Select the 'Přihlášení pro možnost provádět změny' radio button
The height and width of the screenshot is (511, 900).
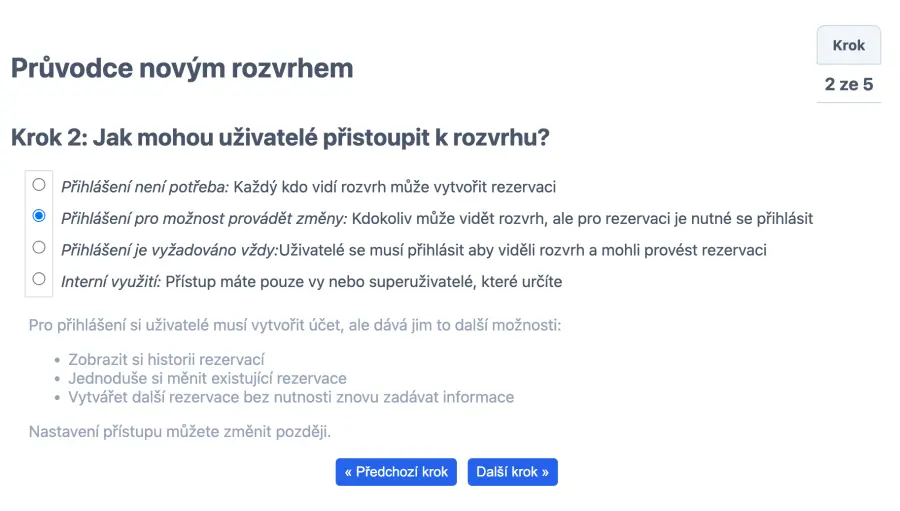click(x=39, y=216)
